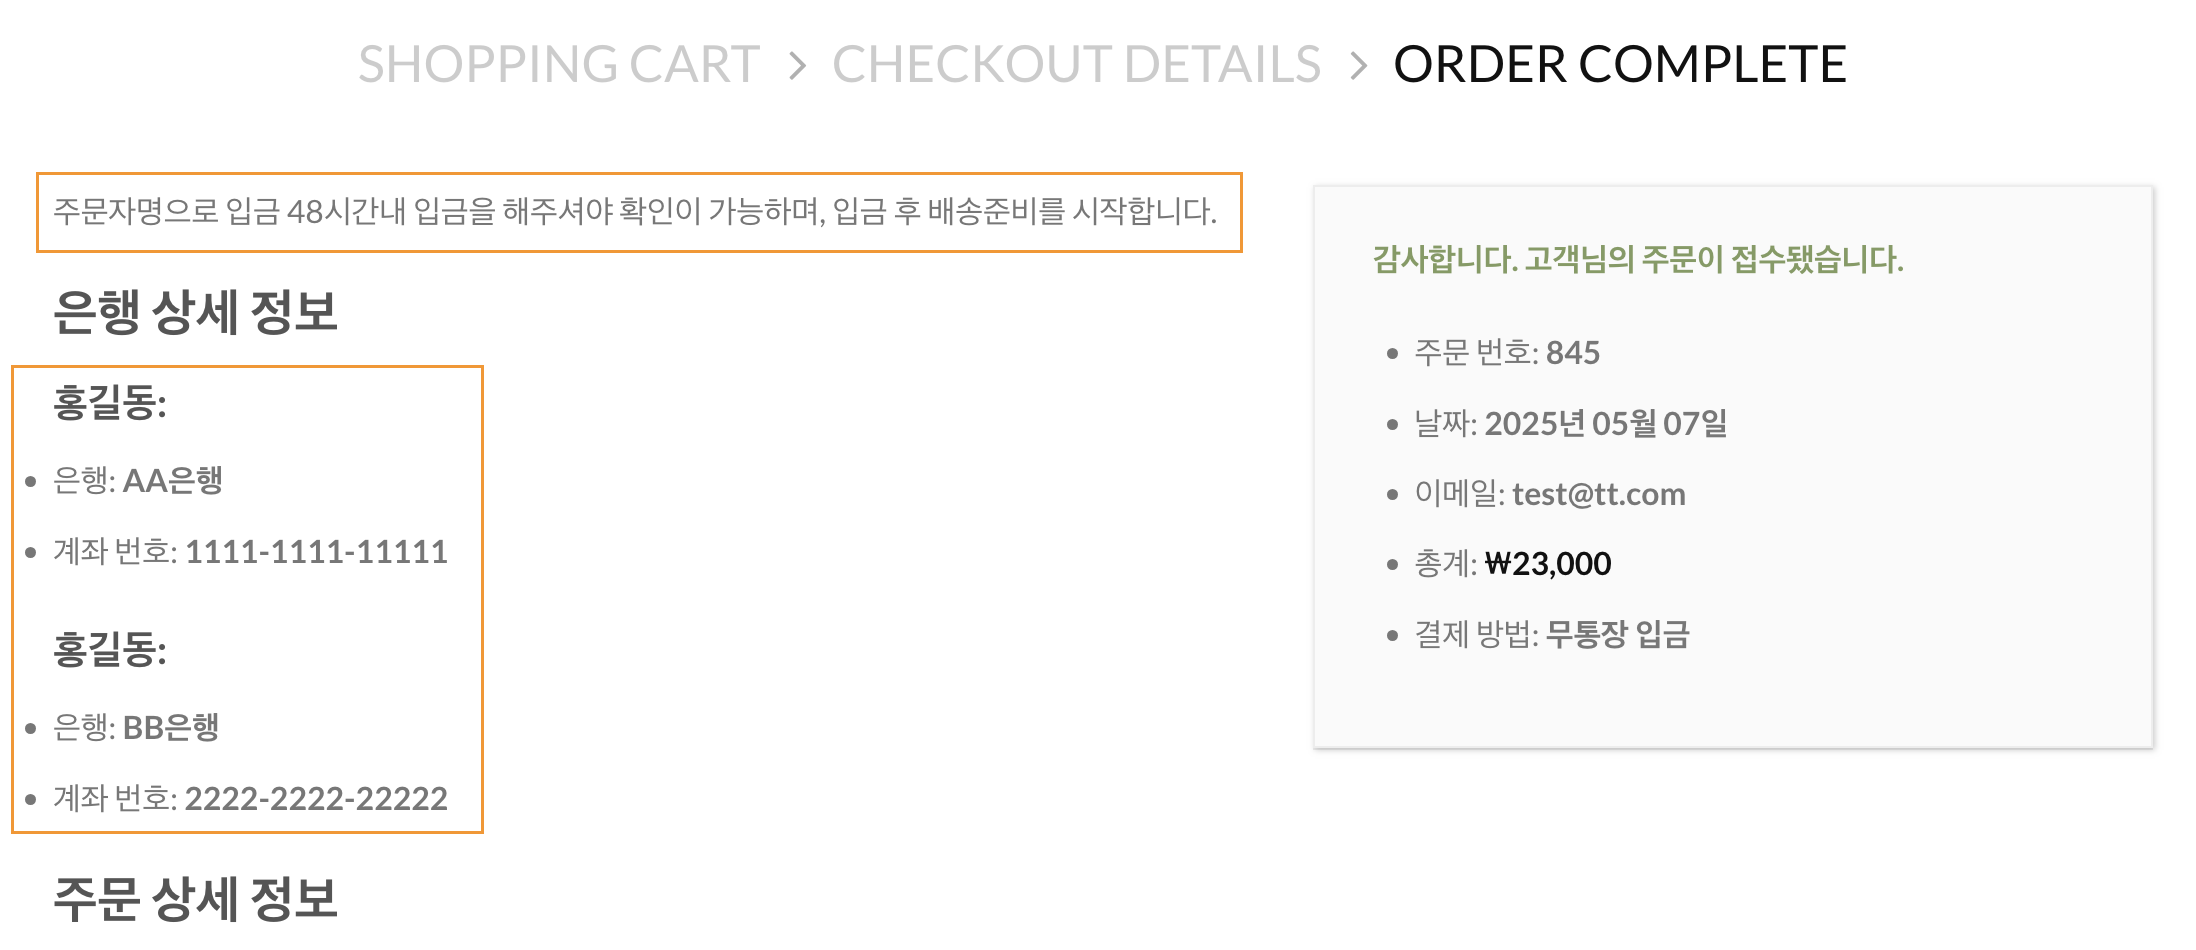Click the green 감사합니다 order received message
This screenshot has width=2196, height=950.
point(1638,260)
